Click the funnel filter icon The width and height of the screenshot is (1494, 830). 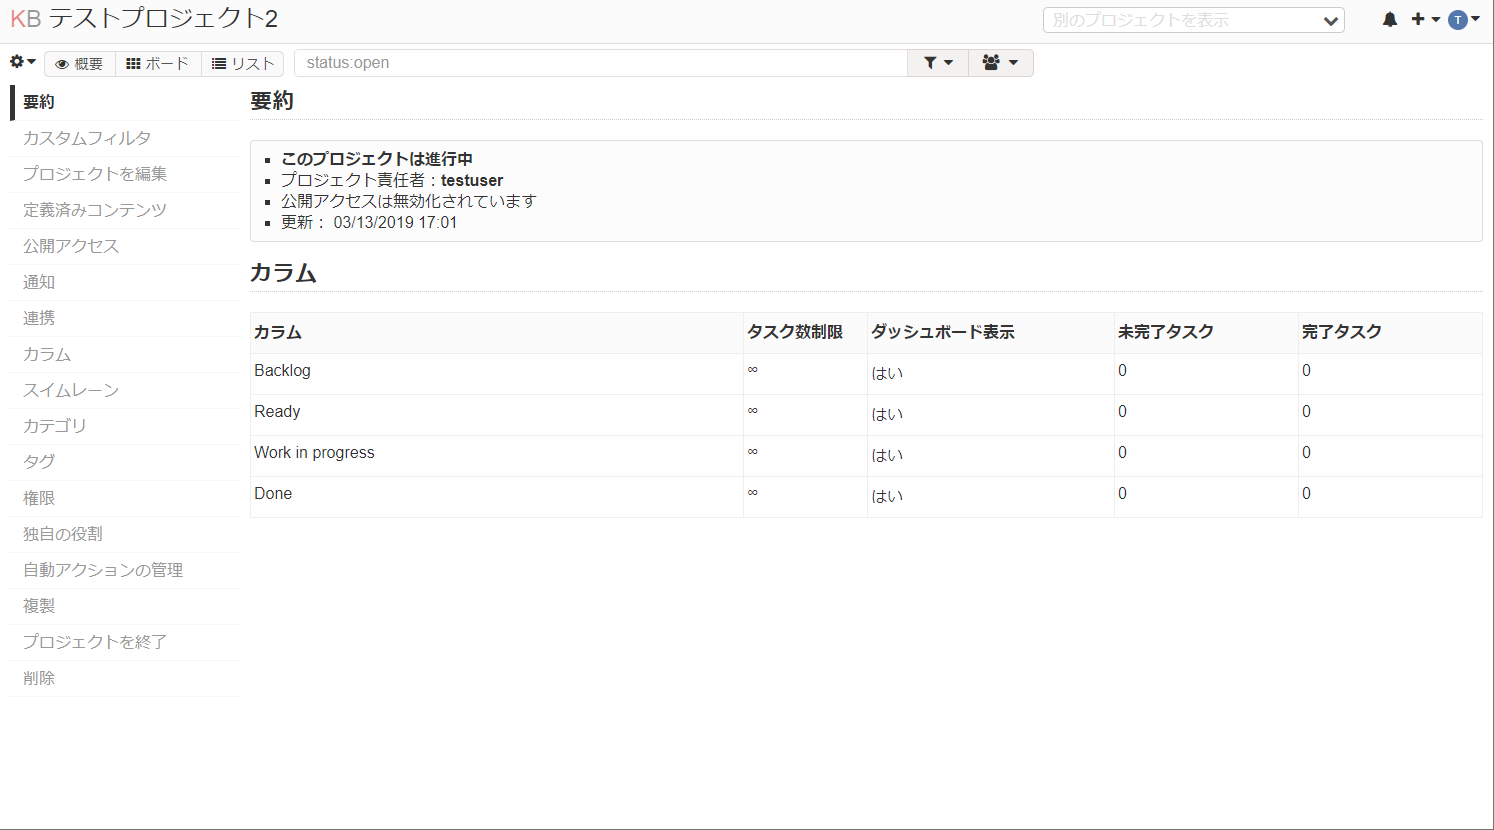click(930, 62)
